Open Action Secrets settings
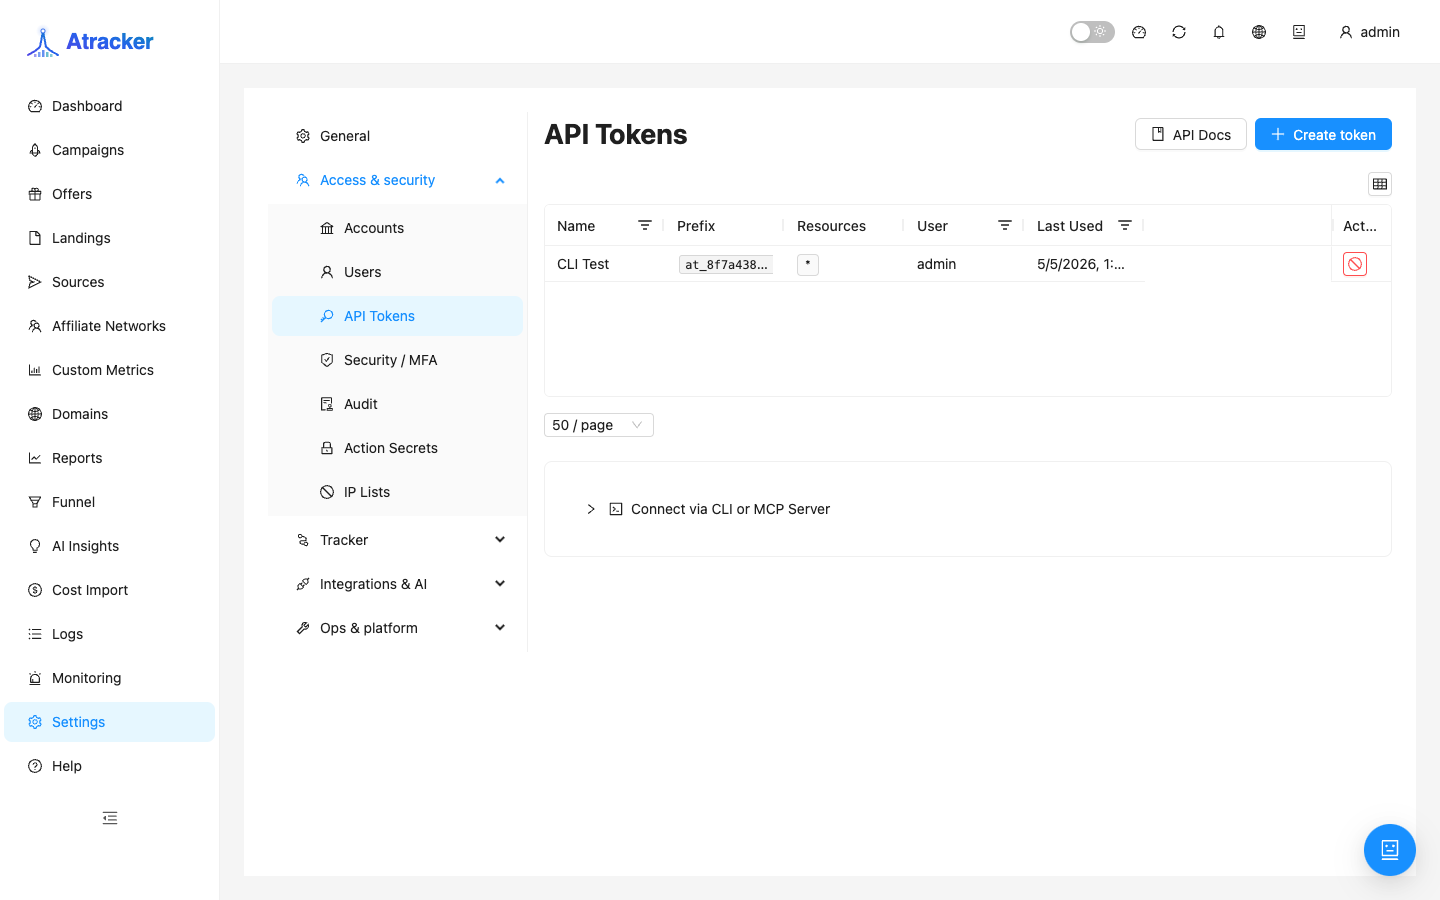This screenshot has height=900, width=1440. click(397, 448)
